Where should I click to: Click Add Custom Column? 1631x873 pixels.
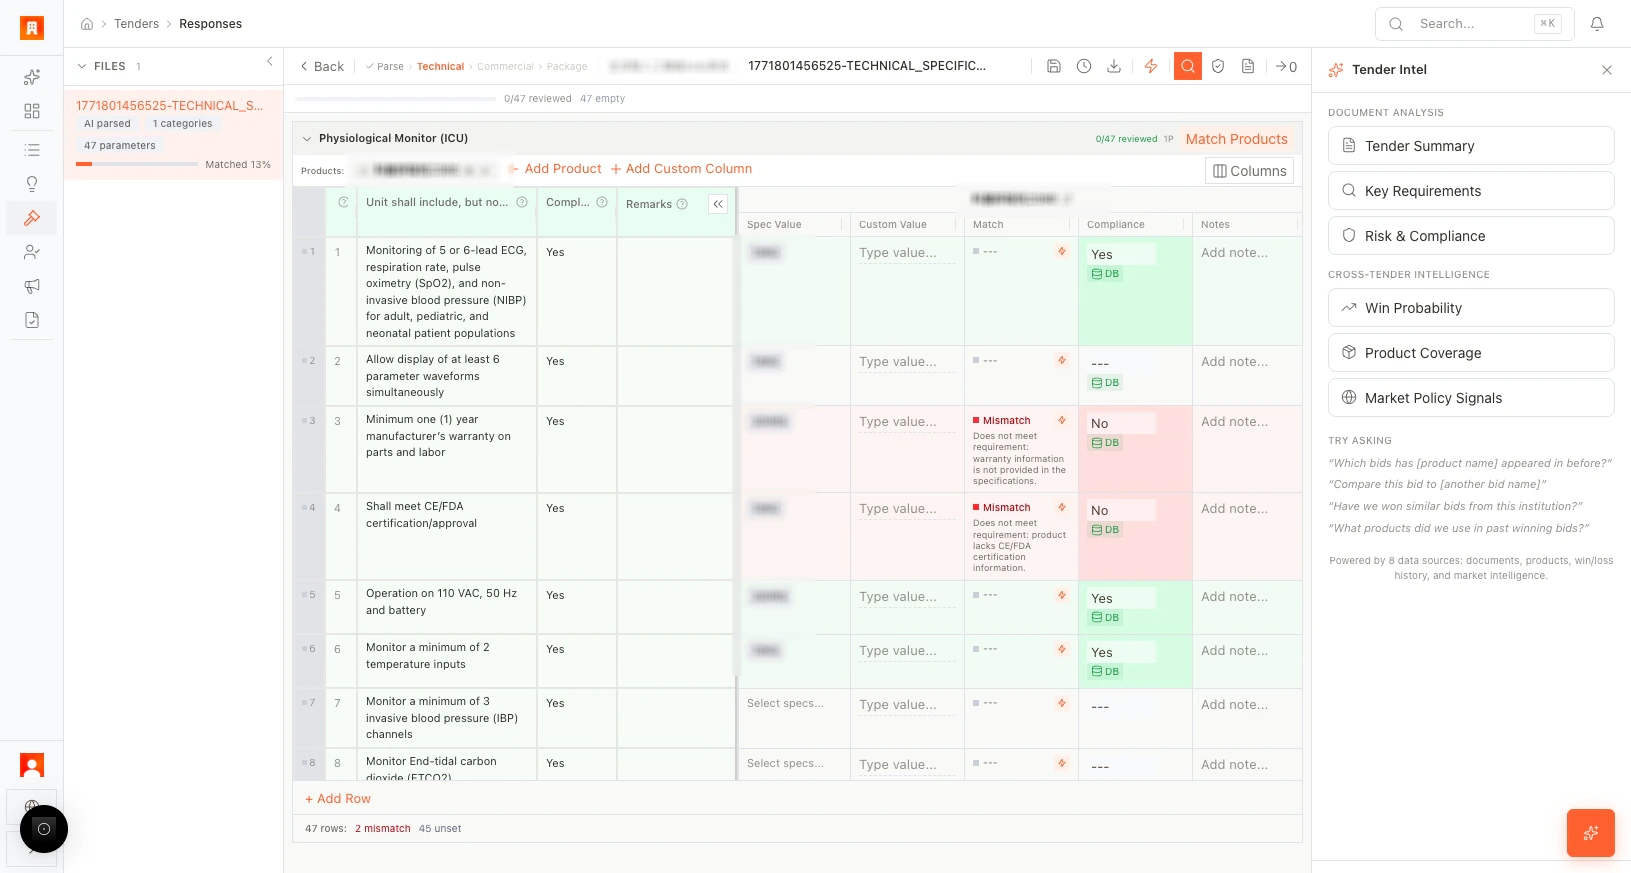[x=681, y=169]
